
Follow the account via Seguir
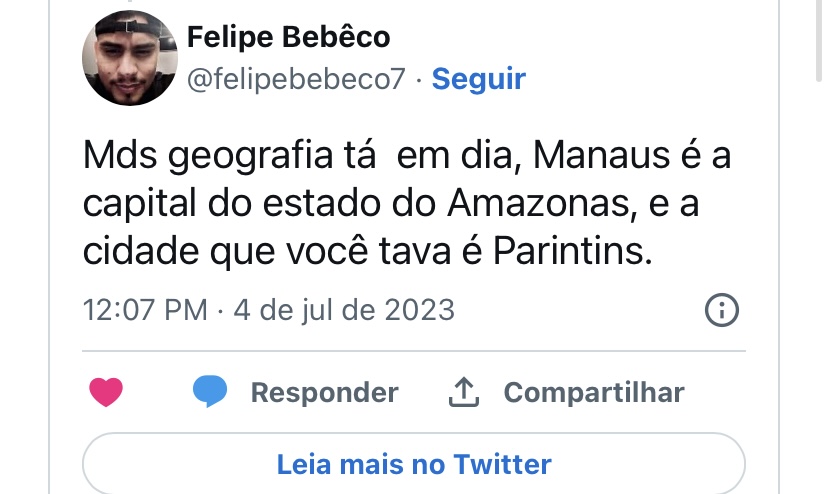pyautogui.click(x=478, y=79)
